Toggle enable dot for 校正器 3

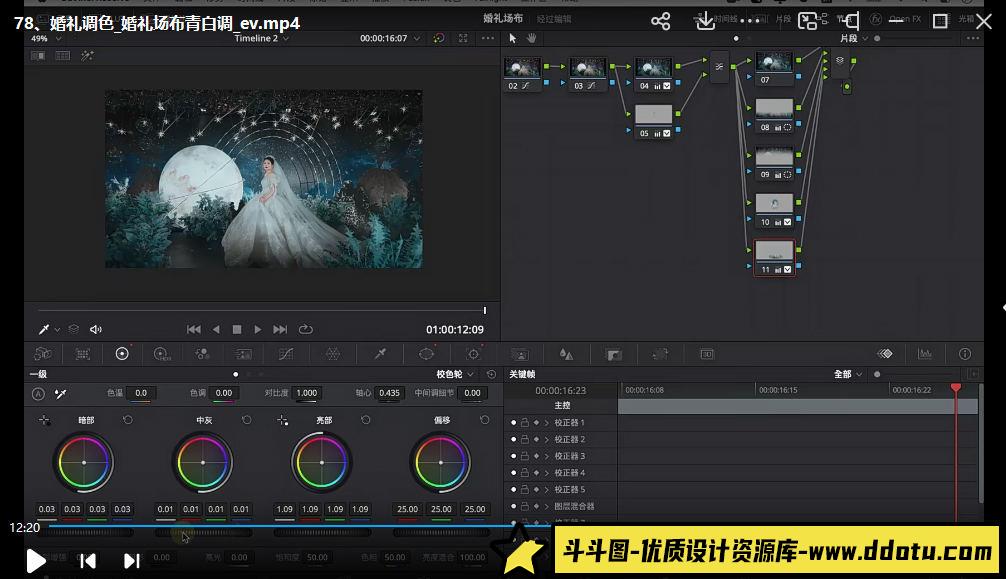pos(513,456)
